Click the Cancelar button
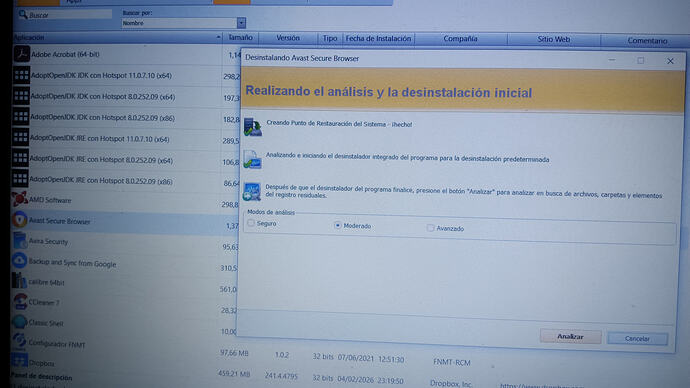 pyautogui.click(x=637, y=339)
